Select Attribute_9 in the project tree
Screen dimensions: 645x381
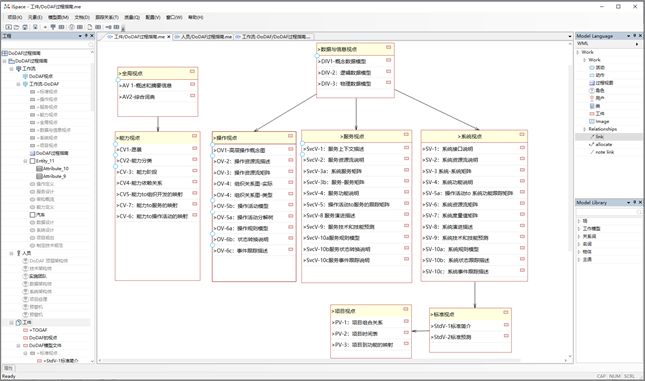pos(51,176)
